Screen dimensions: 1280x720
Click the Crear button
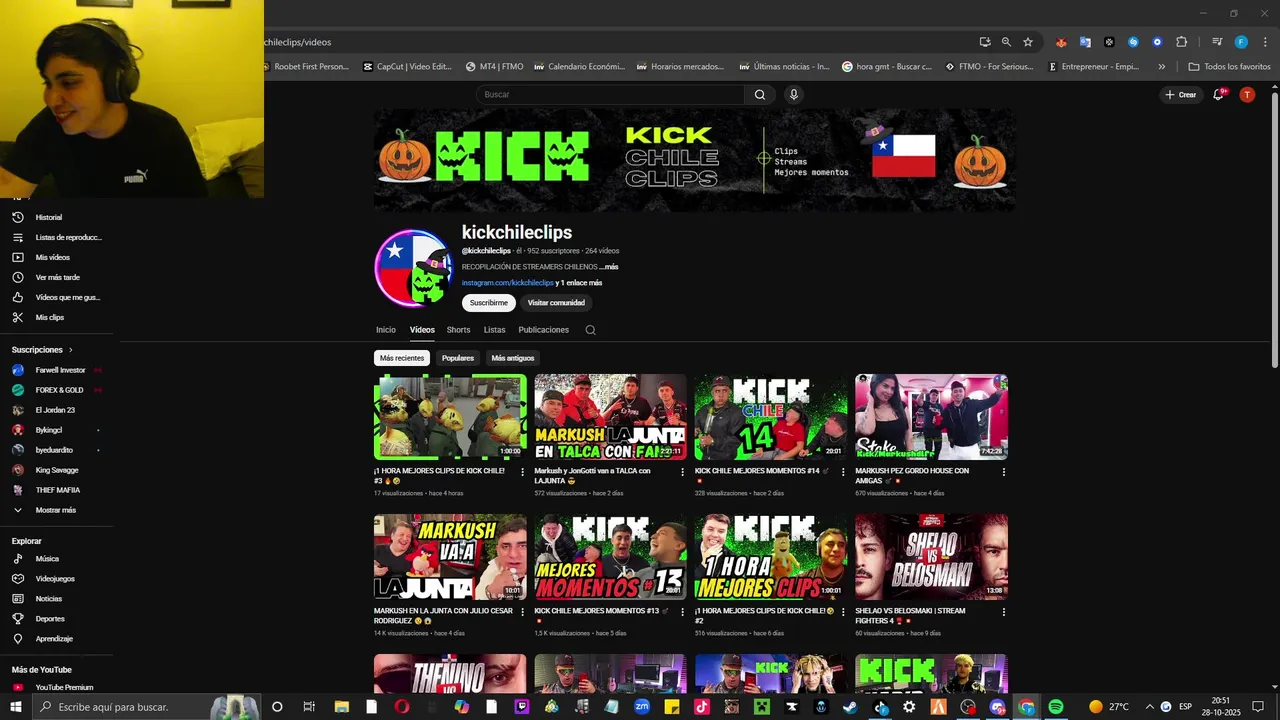pos(1180,95)
